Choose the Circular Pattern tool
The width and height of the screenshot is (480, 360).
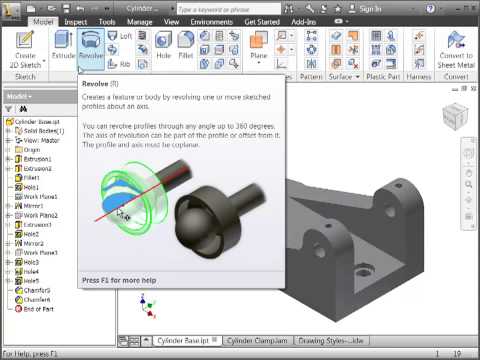312,50
